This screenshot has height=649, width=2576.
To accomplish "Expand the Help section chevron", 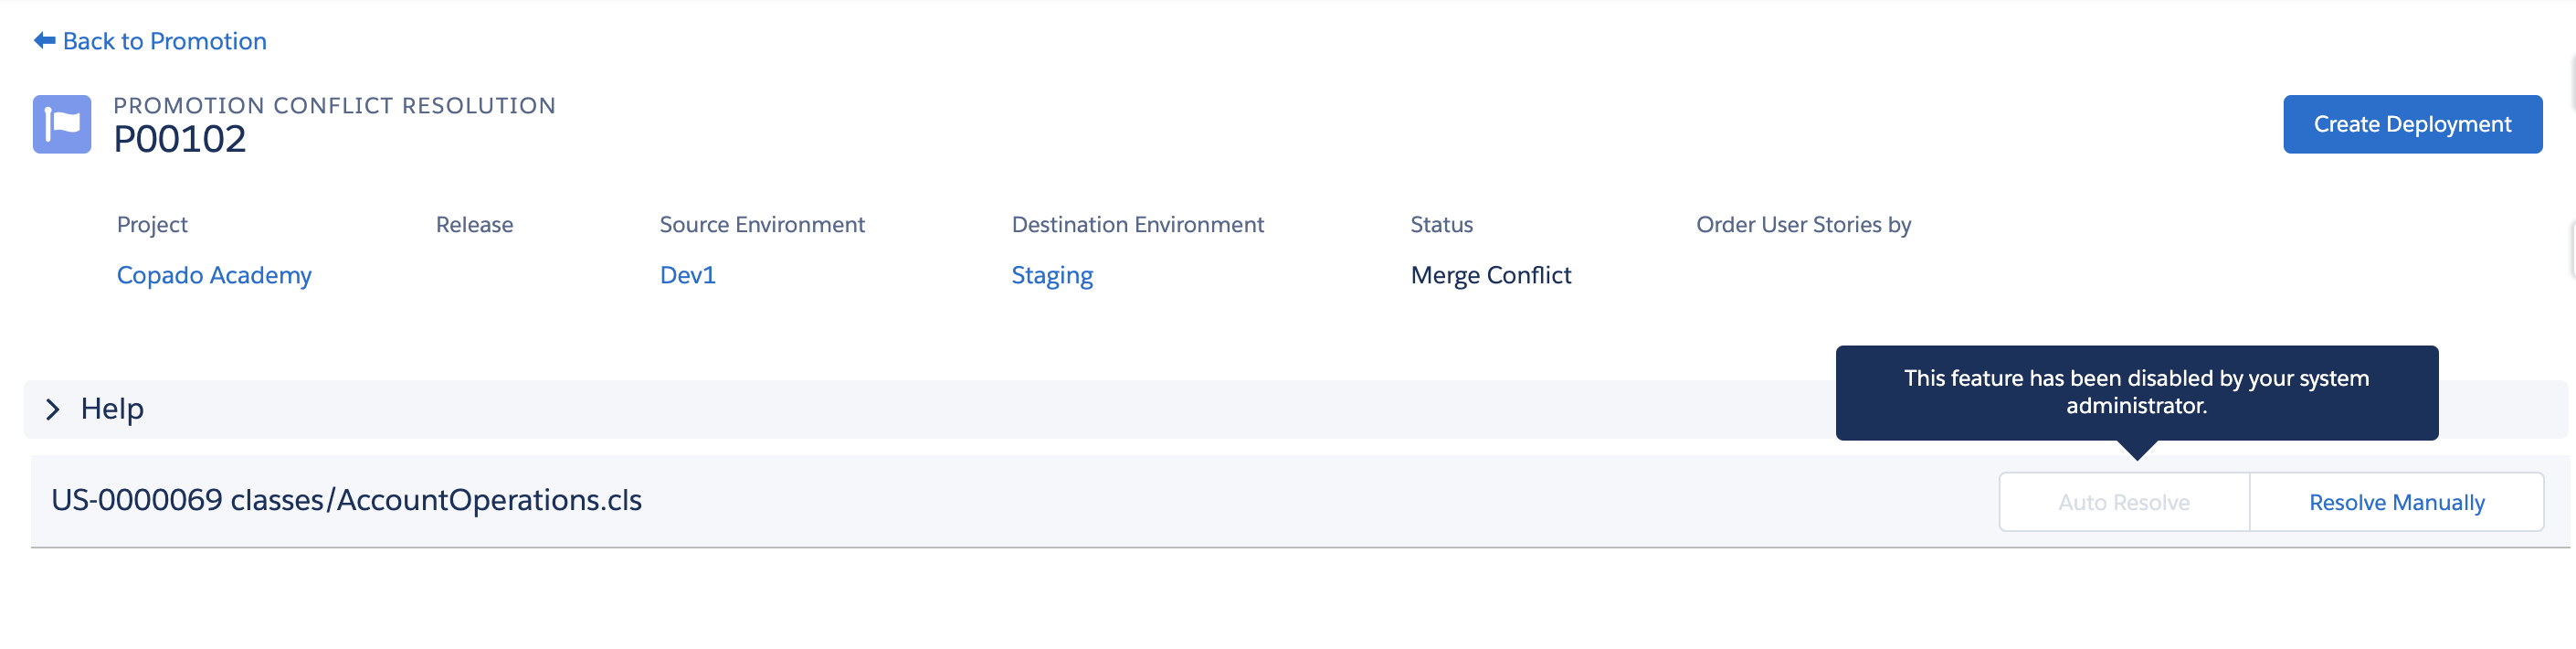I will 53,409.
